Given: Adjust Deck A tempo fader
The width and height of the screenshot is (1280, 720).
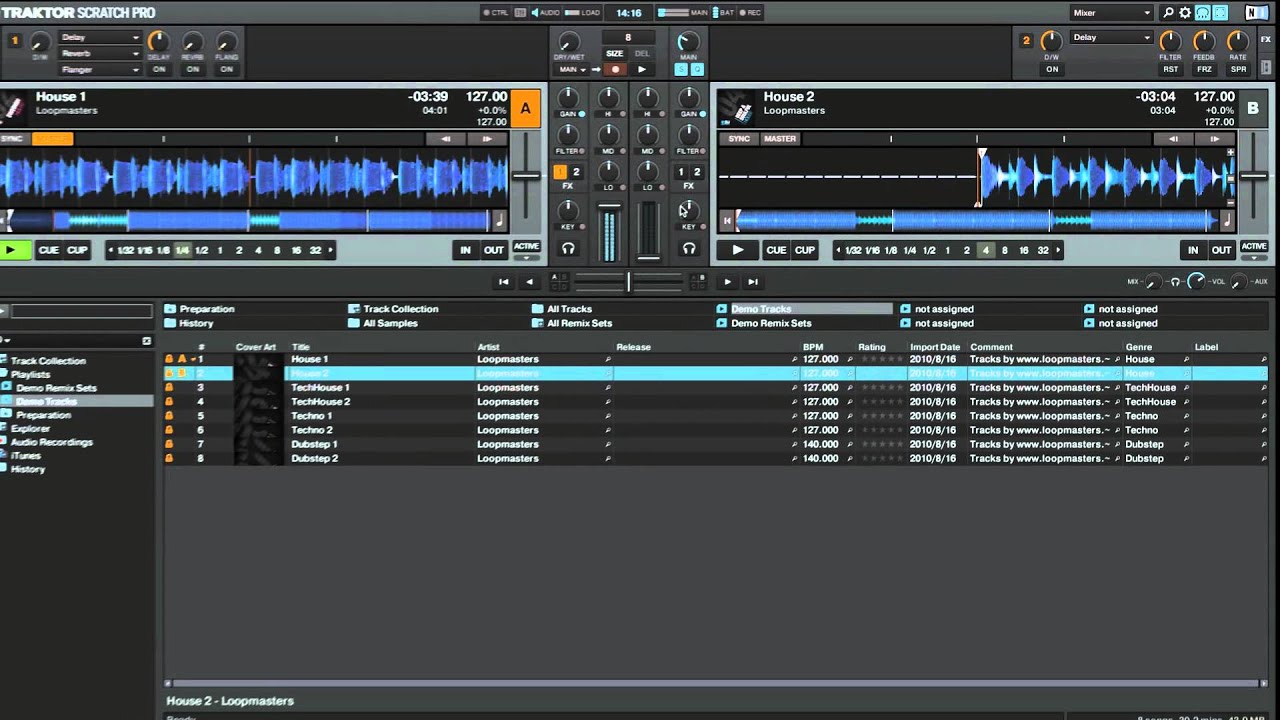Looking at the screenshot, I should (x=525, y=176).
